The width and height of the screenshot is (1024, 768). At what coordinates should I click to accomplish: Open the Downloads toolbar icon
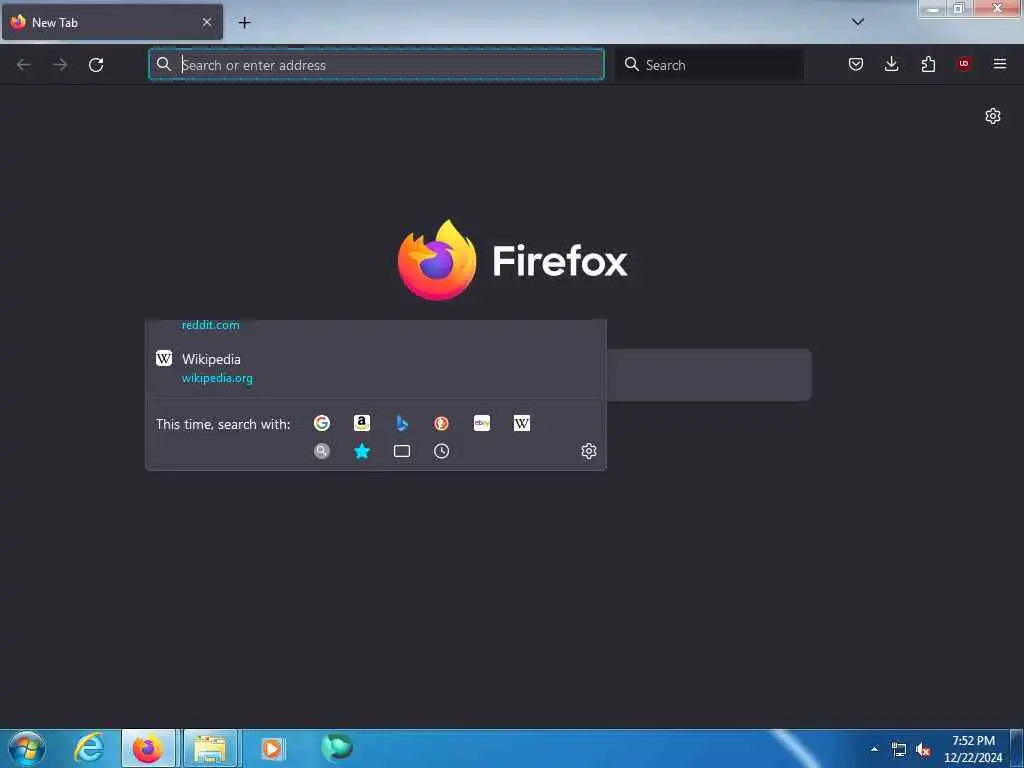point(891,64)
